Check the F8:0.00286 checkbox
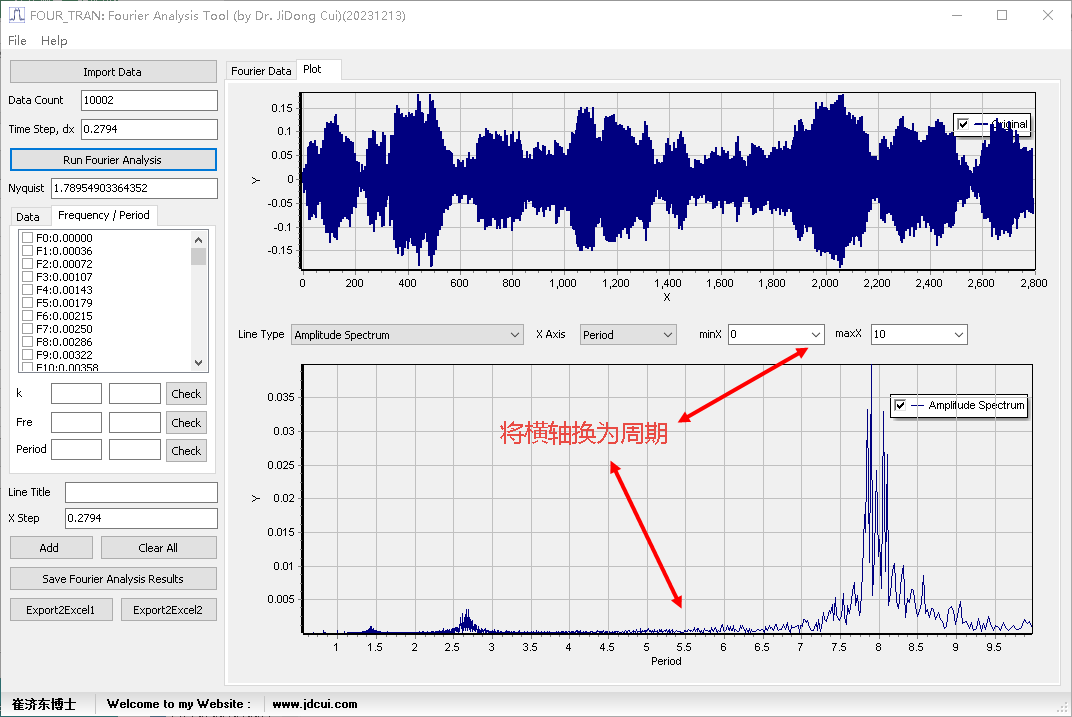The image size is (1072, 717). [x=28, y=342]
